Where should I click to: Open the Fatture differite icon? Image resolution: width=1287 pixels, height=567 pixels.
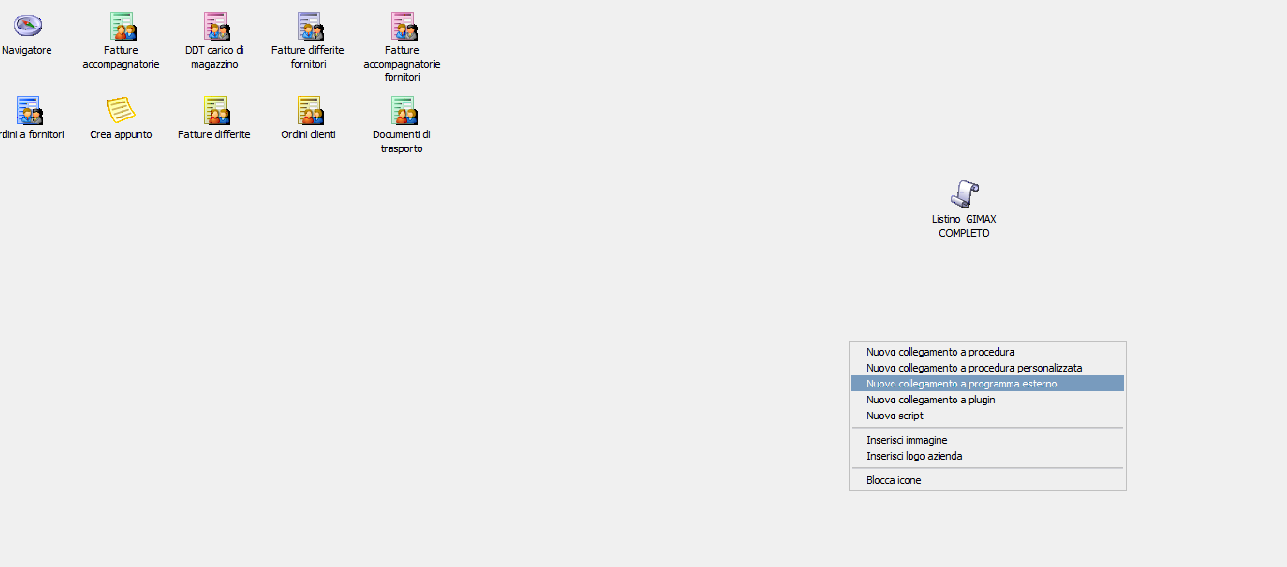[215, 110]
